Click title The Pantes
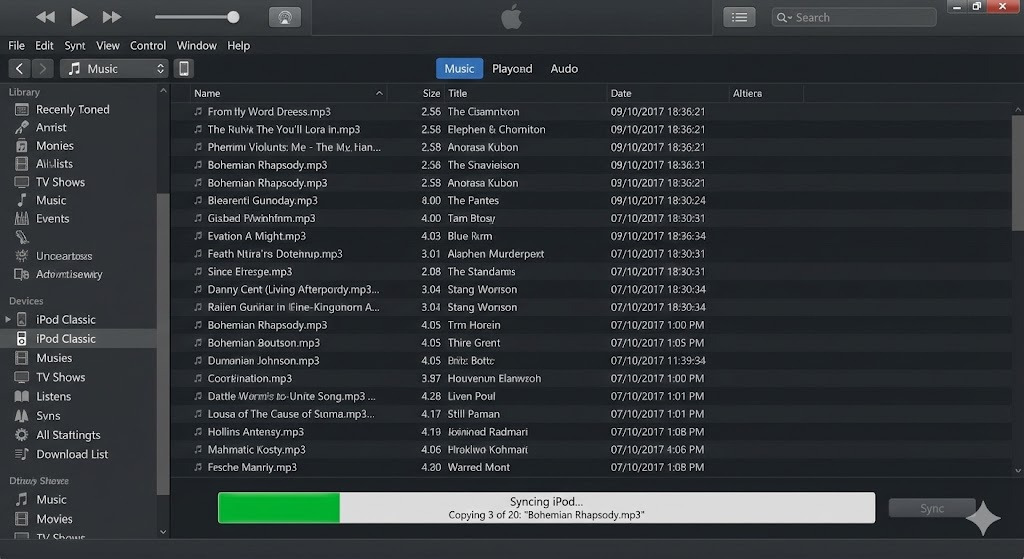Screen dimensions: 1024x559 [x=473, y=200]
